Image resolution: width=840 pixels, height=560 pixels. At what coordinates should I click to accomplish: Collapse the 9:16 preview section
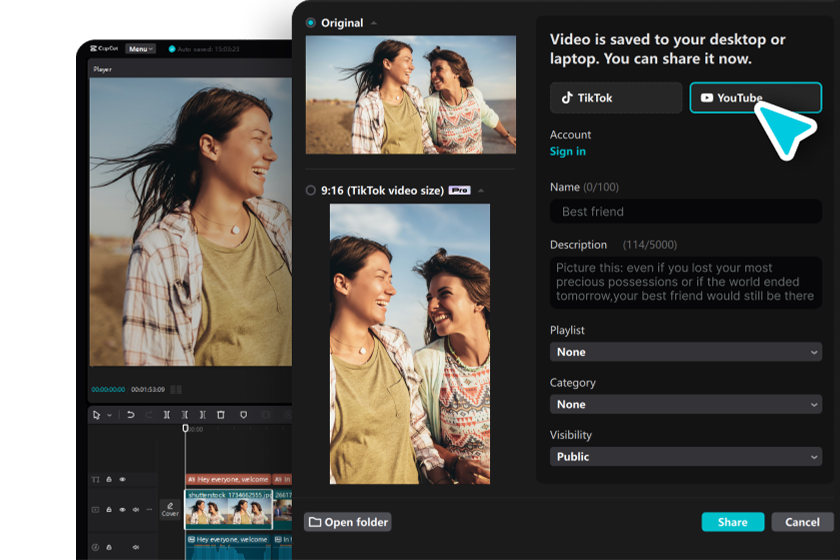coord(481,191)
